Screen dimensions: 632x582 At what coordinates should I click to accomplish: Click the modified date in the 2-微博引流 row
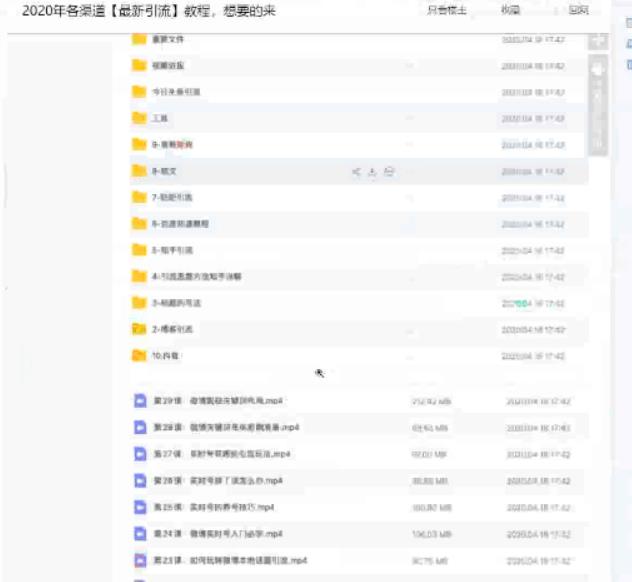pyautogui.click(x=533, y=330)
